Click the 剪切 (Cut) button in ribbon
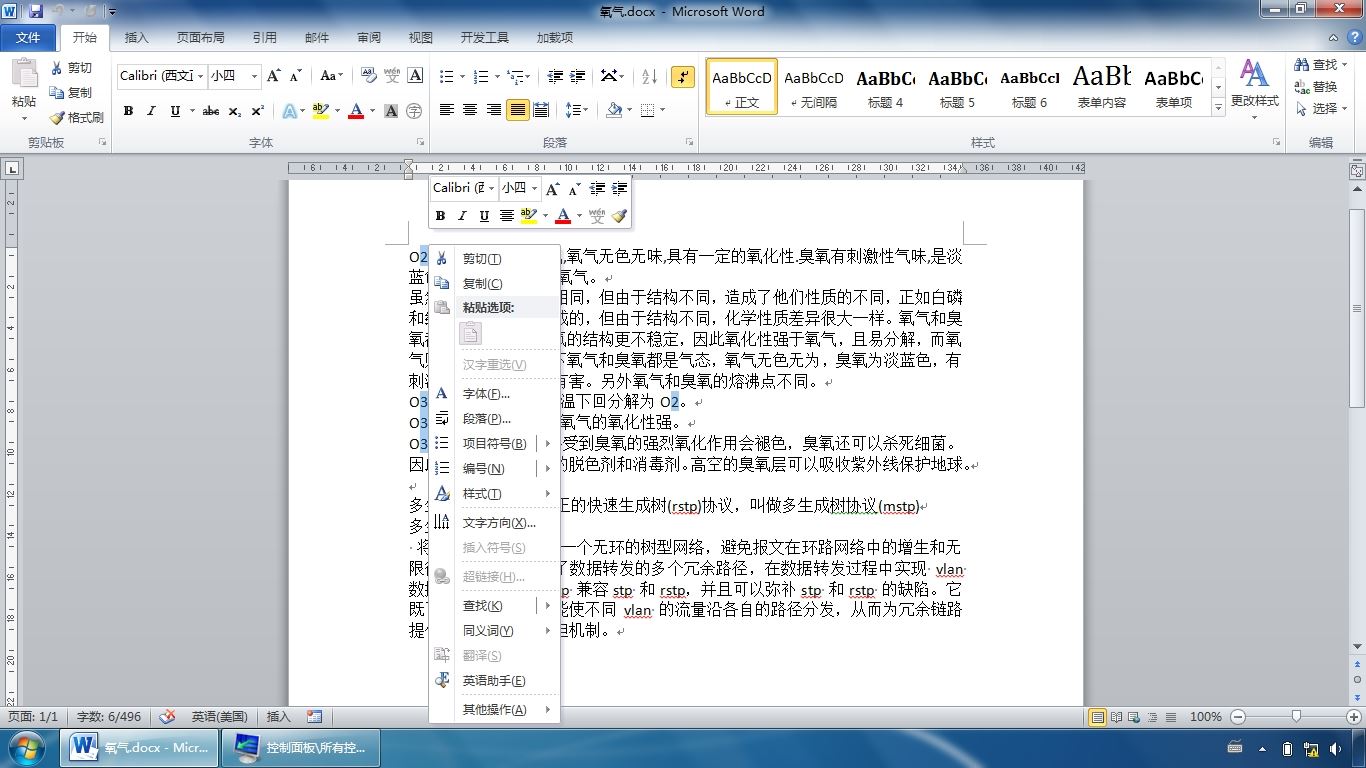This screenshot has height=768, width=1366. tap(71, 68)
